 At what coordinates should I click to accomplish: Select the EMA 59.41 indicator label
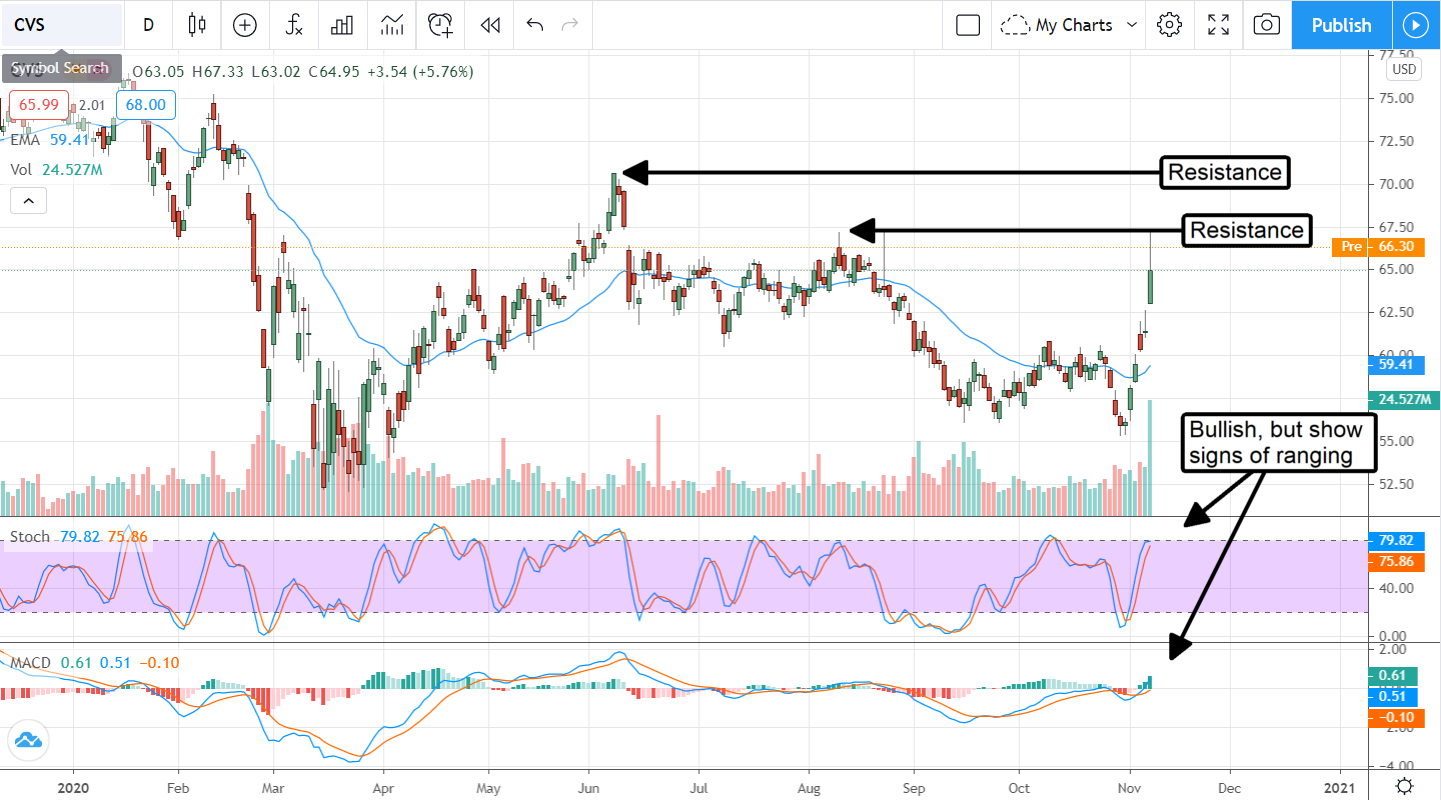coord(49,140)
